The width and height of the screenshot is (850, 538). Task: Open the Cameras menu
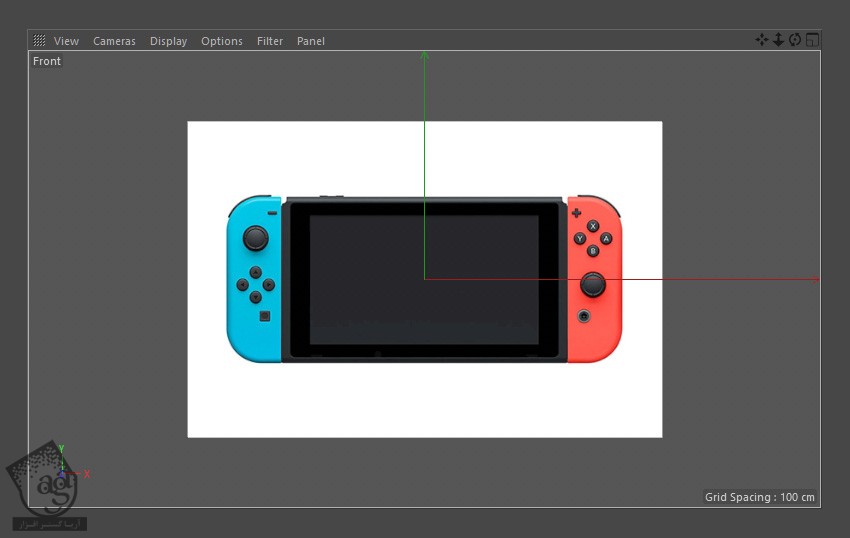click(x=114, y=41)
